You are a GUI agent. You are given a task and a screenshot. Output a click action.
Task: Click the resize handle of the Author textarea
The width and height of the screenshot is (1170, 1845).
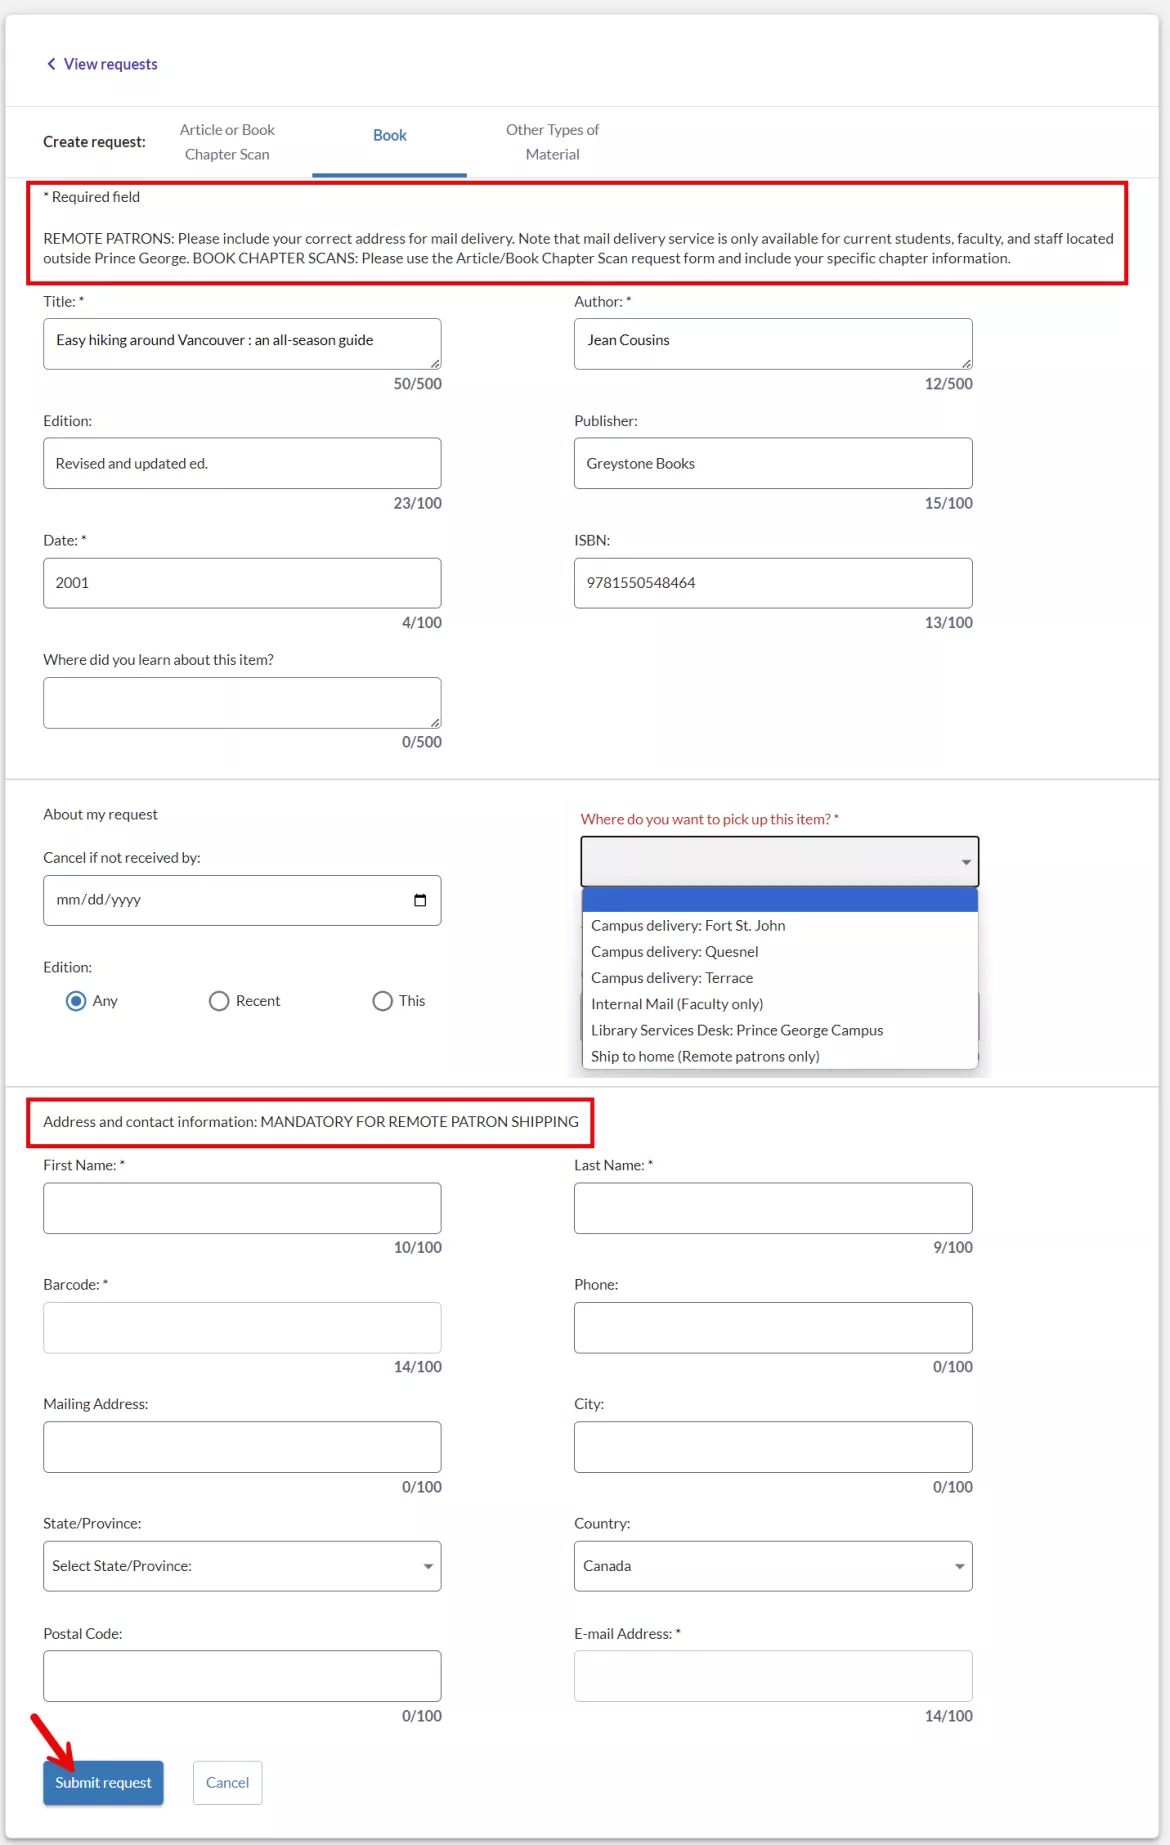[966, 363]
